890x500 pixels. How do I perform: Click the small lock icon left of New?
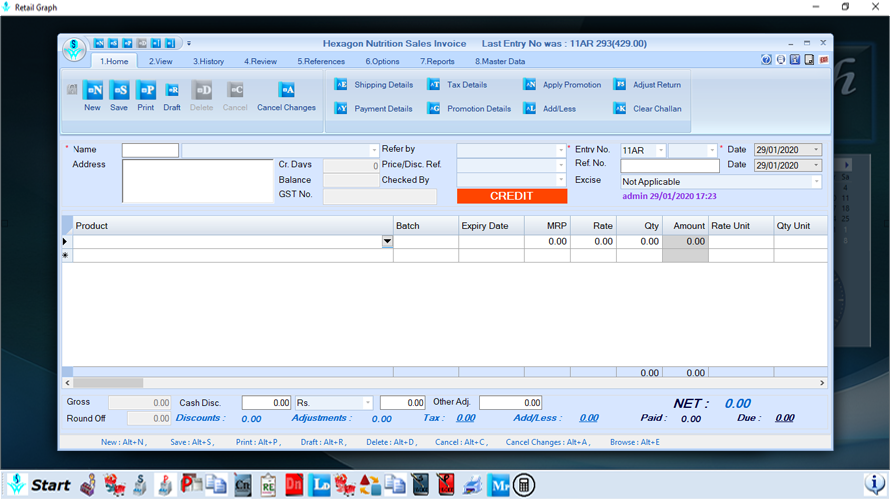(72, 89)
